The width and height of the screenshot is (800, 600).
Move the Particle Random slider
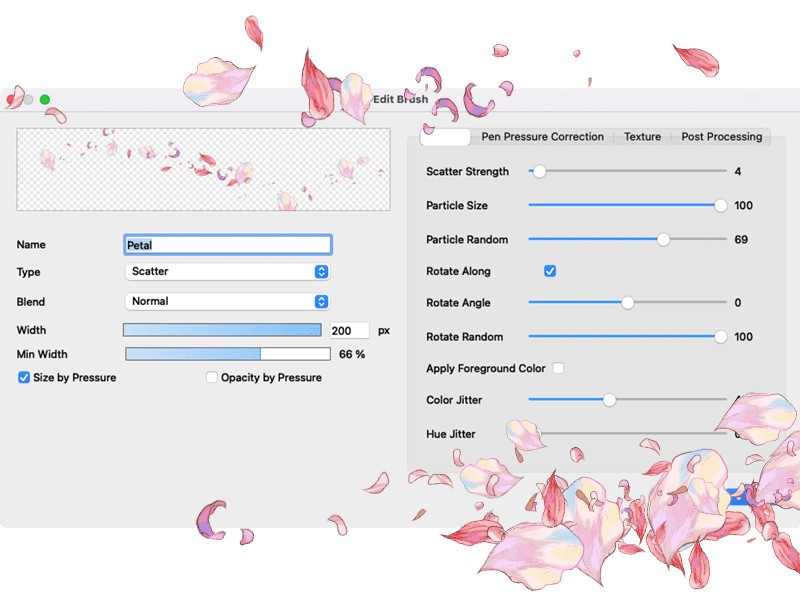tap(663, 239)
